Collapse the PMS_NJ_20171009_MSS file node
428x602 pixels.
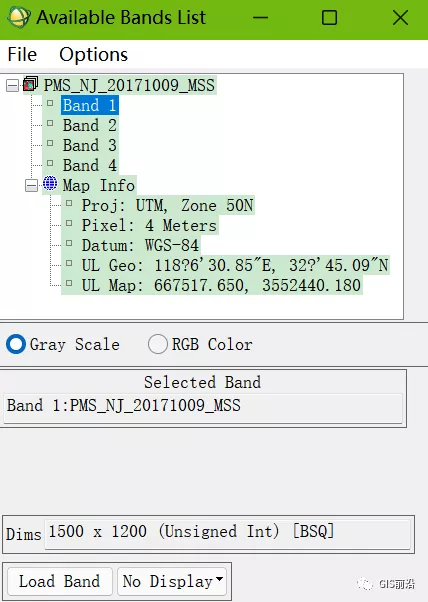[x=12, y=85]
